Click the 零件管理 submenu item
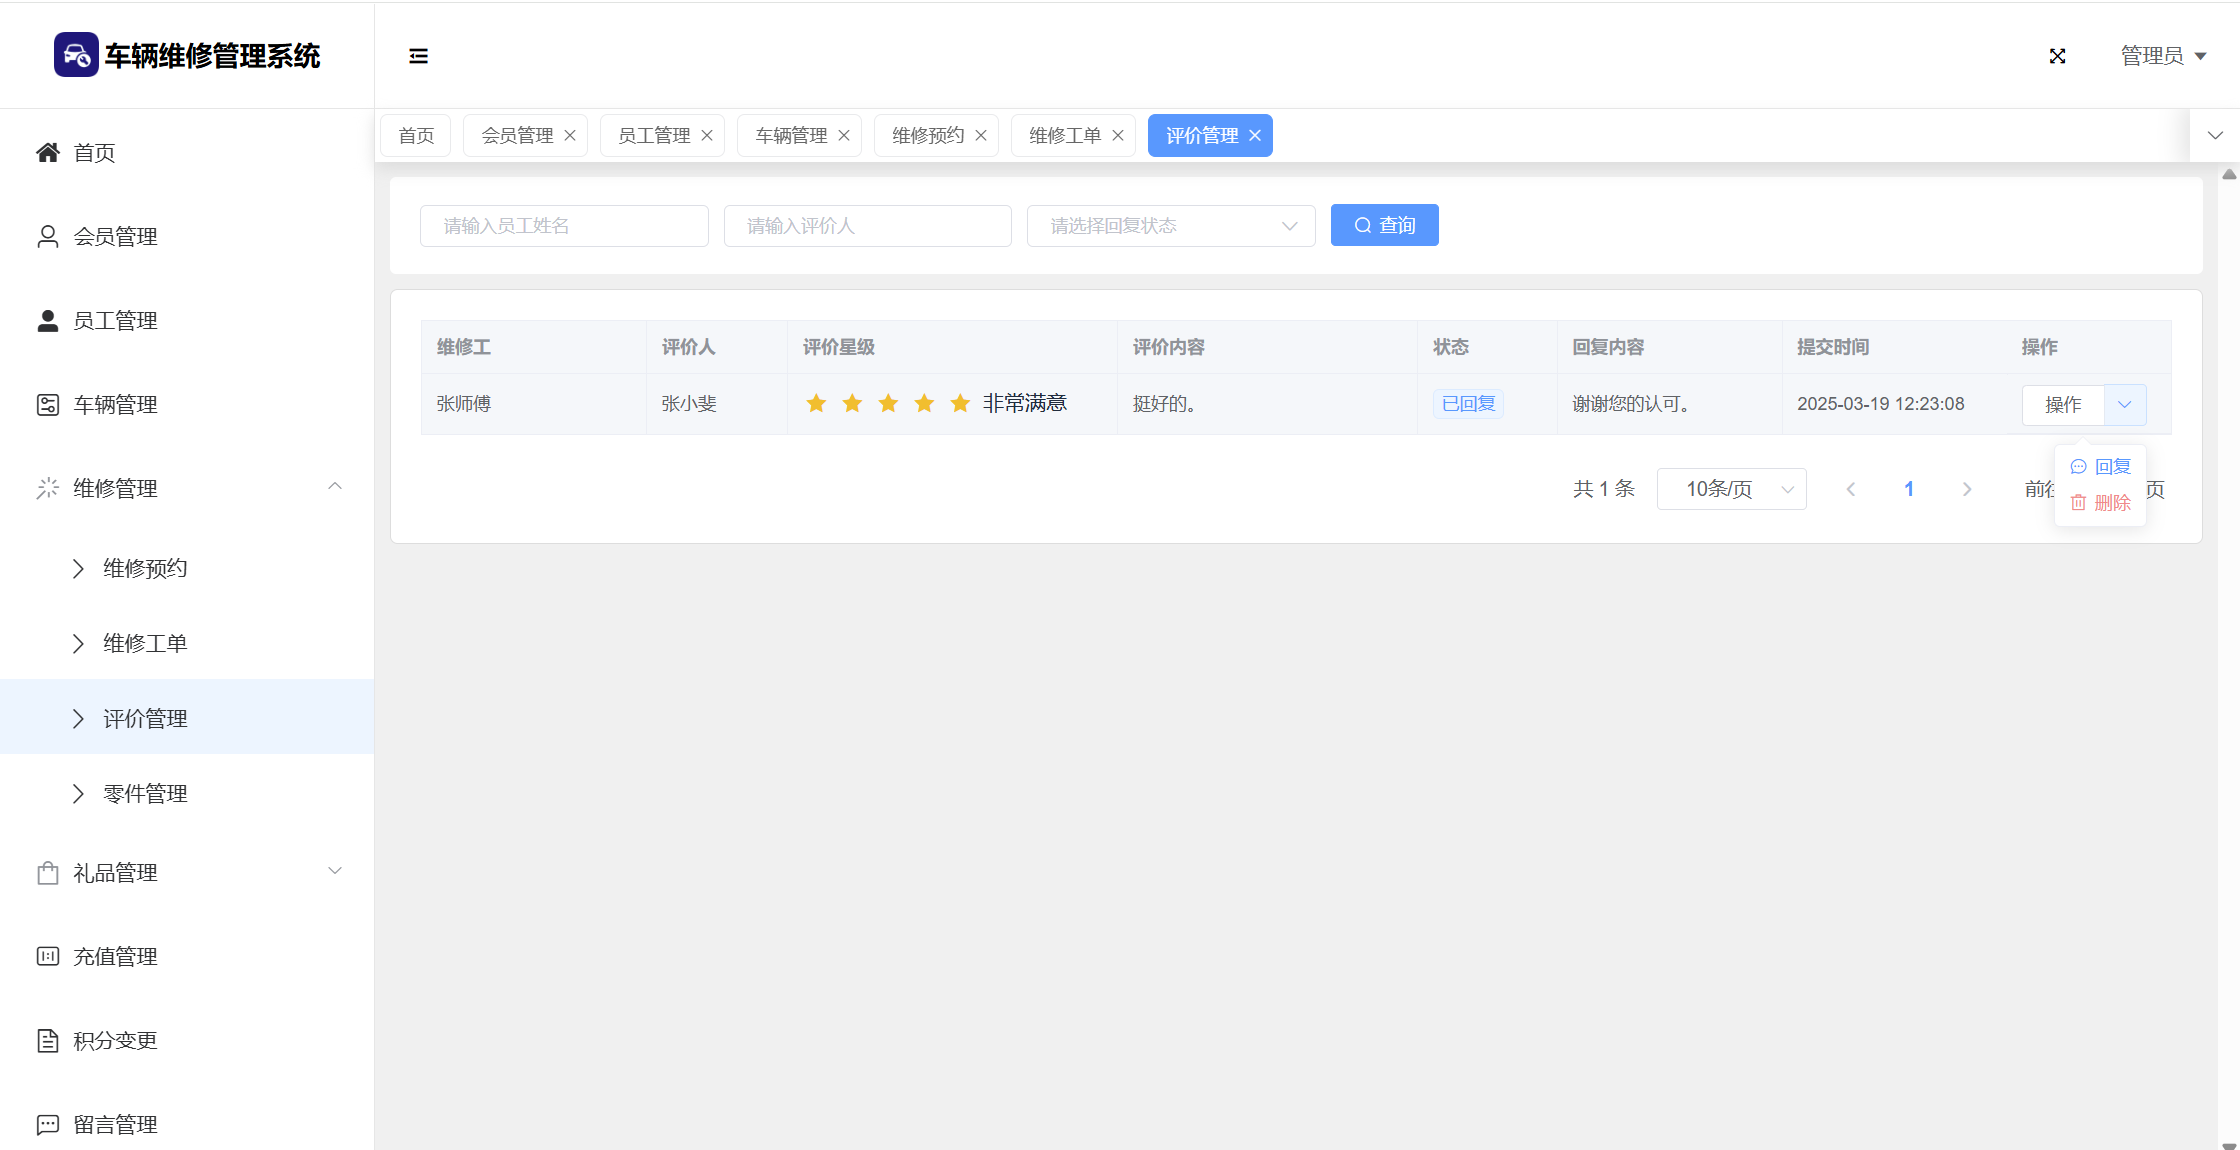Viewport: 2240px width, 1150px height. [x=145, y=793]
